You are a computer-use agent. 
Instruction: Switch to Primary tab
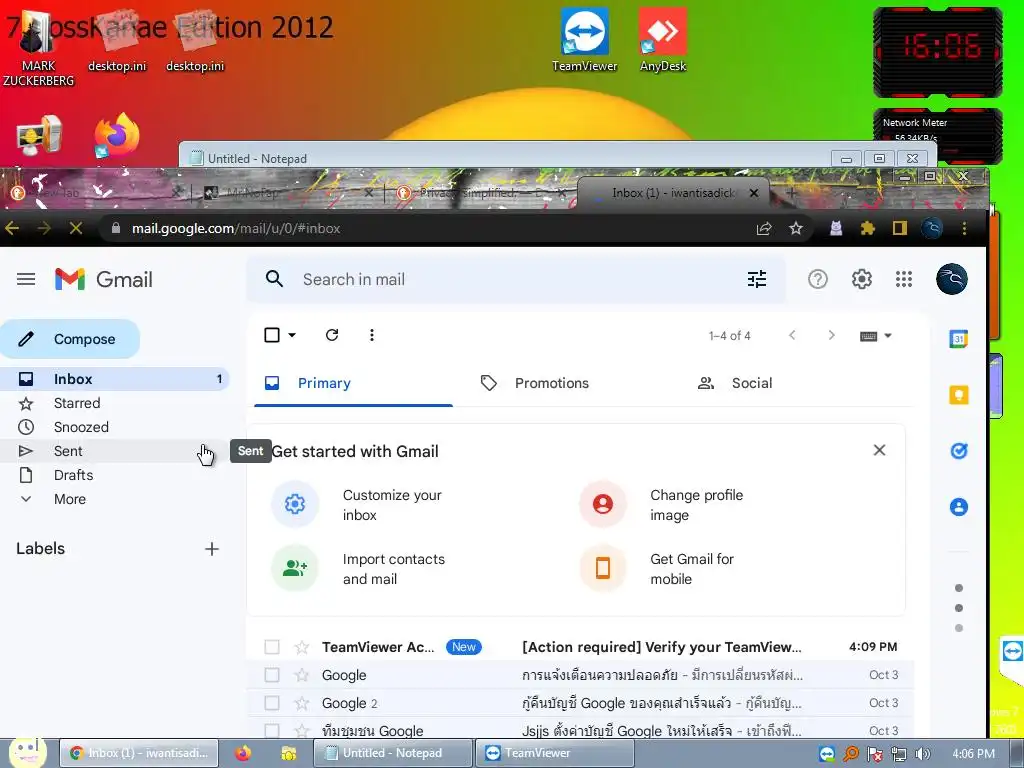[x=353, y=383]
